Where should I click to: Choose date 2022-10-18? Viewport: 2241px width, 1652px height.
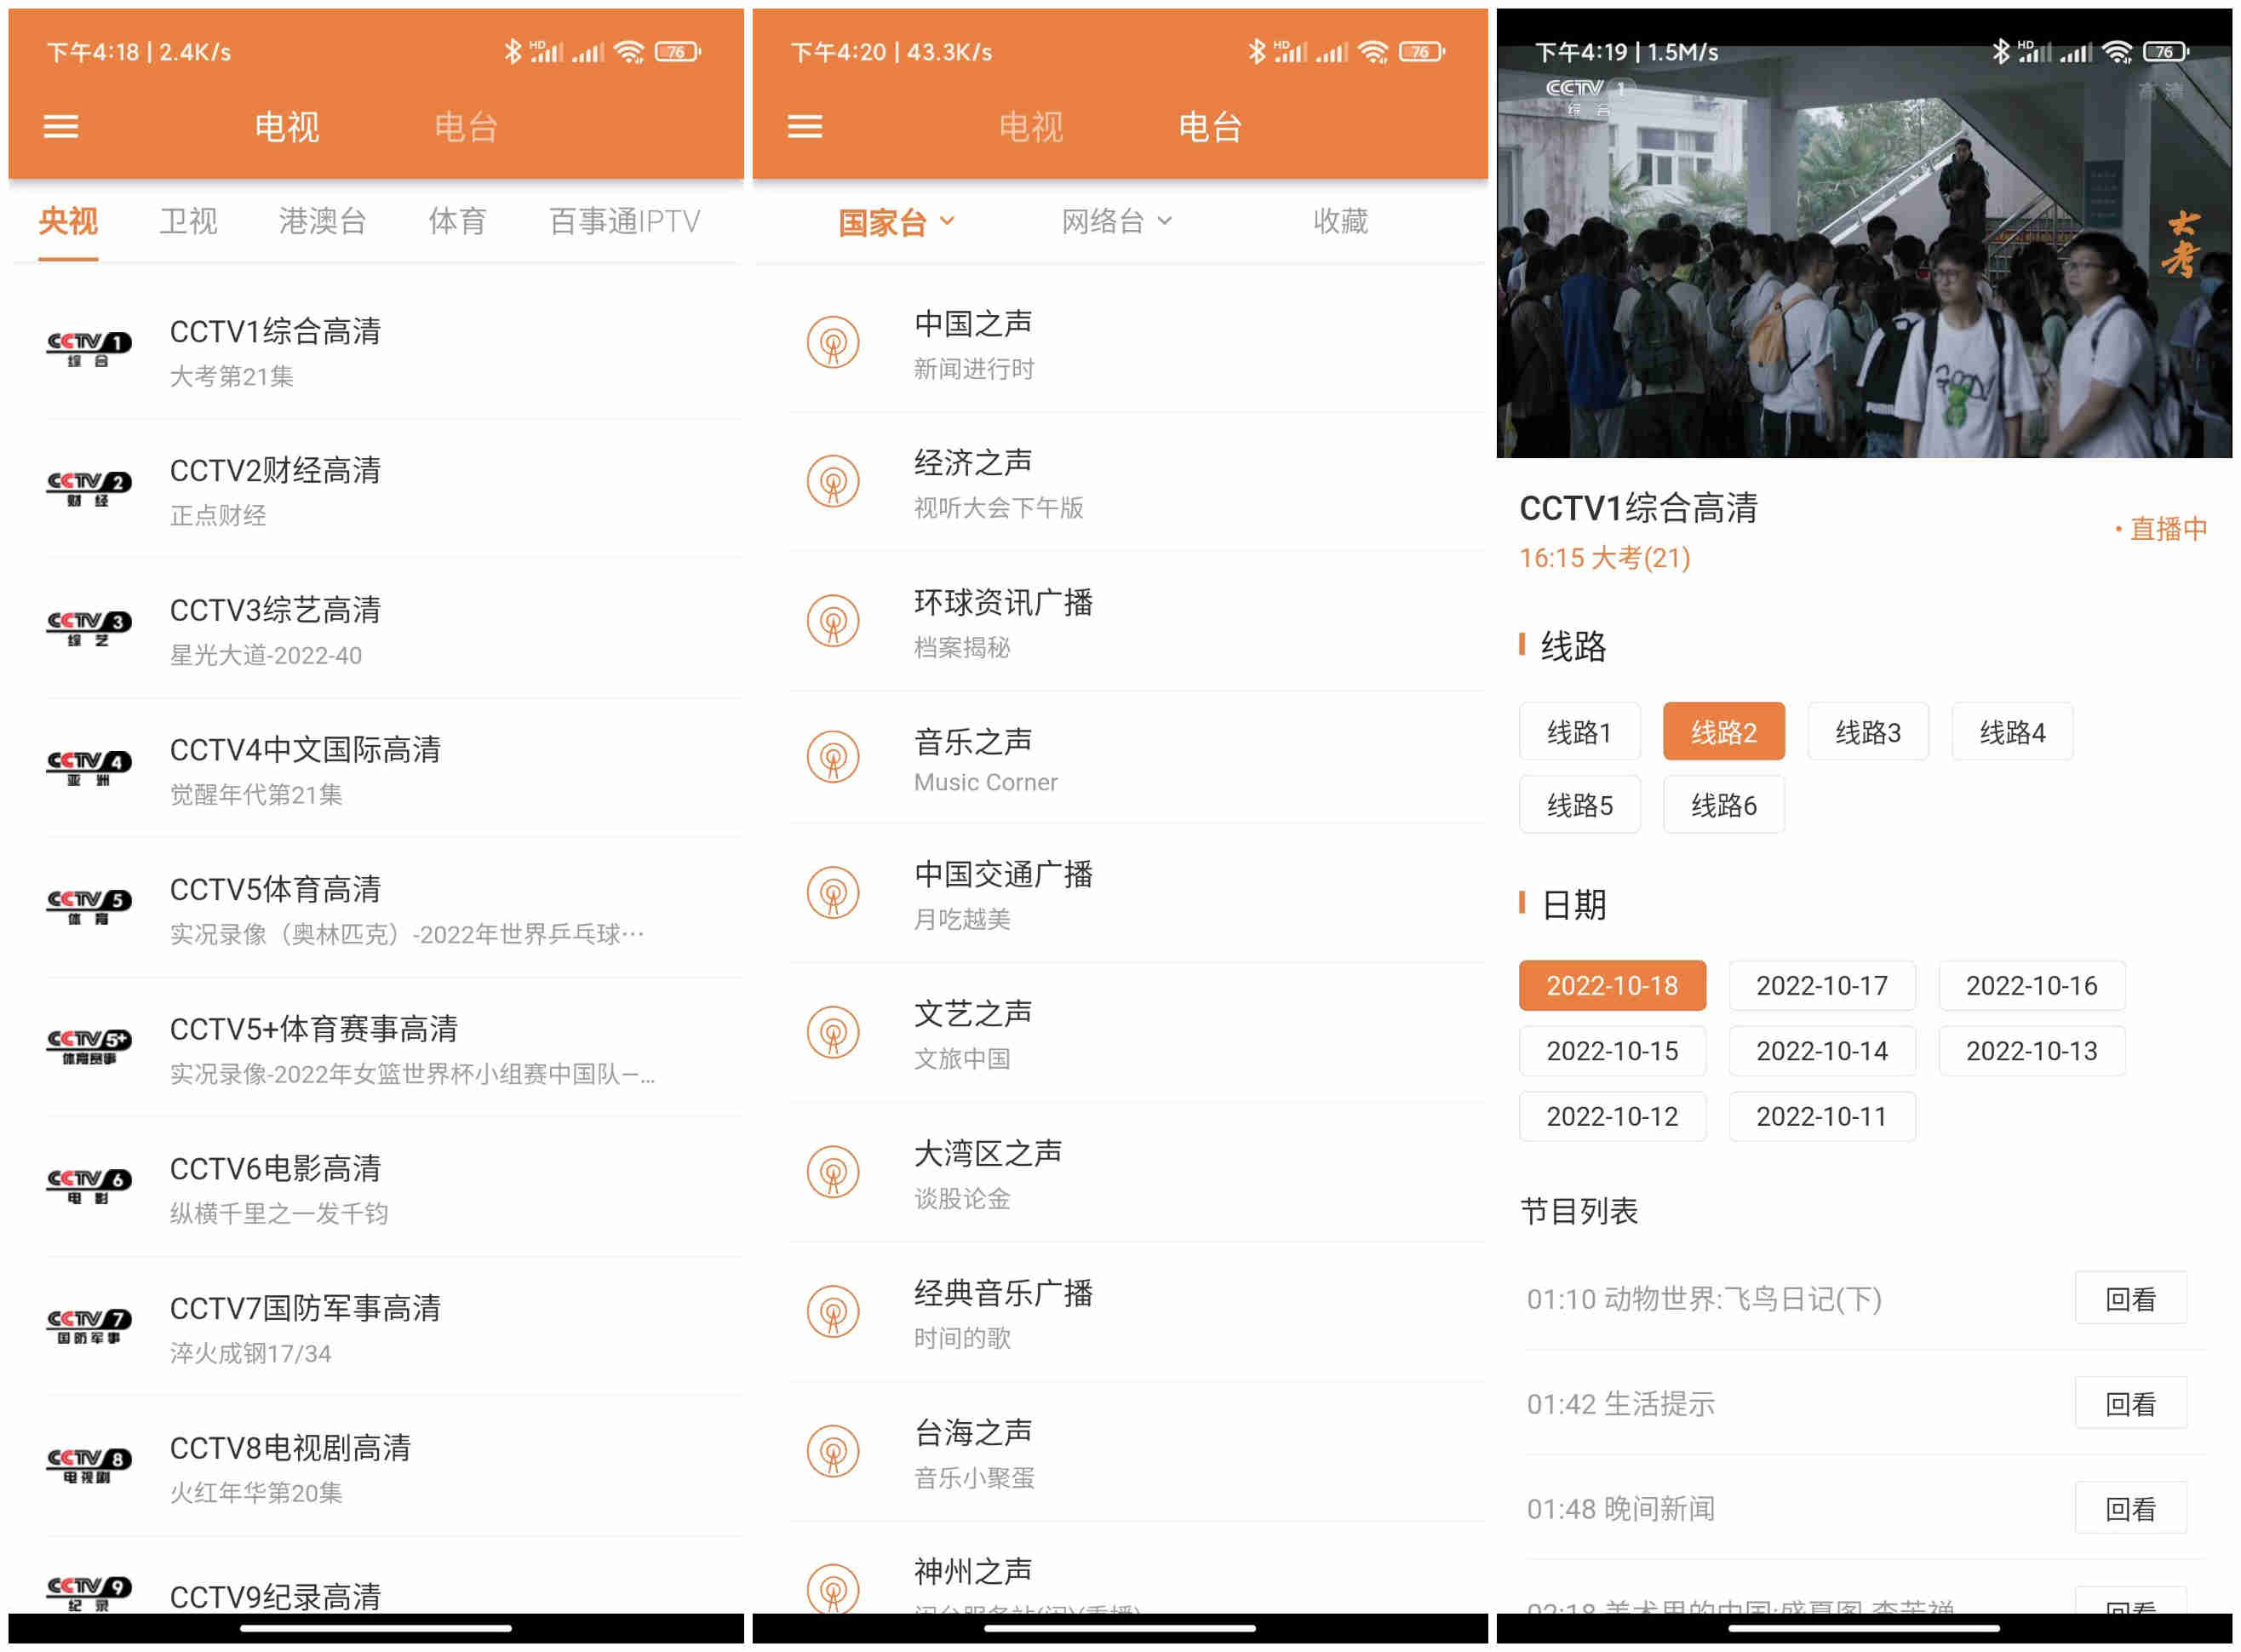[1612, 986]
